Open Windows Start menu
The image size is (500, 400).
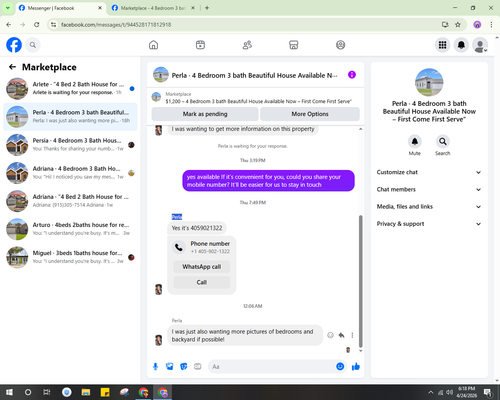(9, 392)
